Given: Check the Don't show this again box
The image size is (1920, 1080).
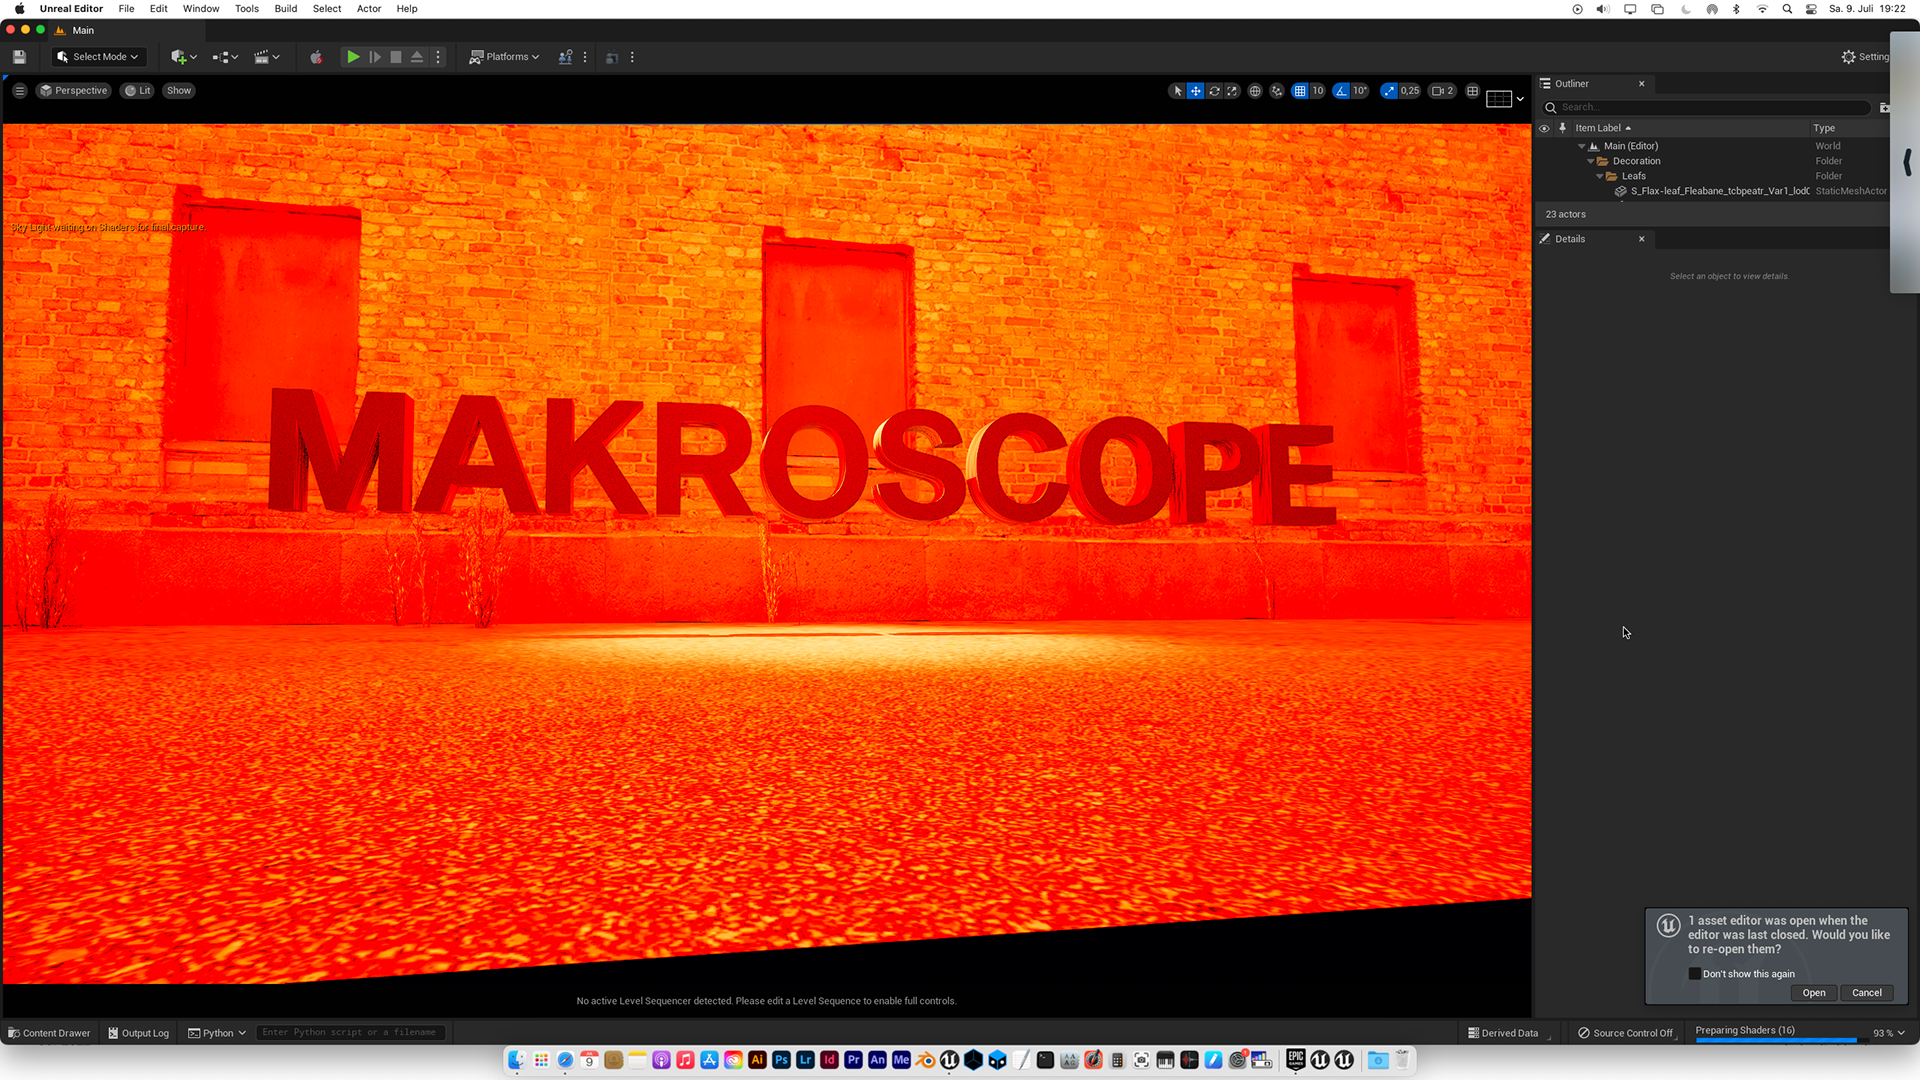Looking at the screenshot, I should pyautogui.click(x=1694, y=974).
